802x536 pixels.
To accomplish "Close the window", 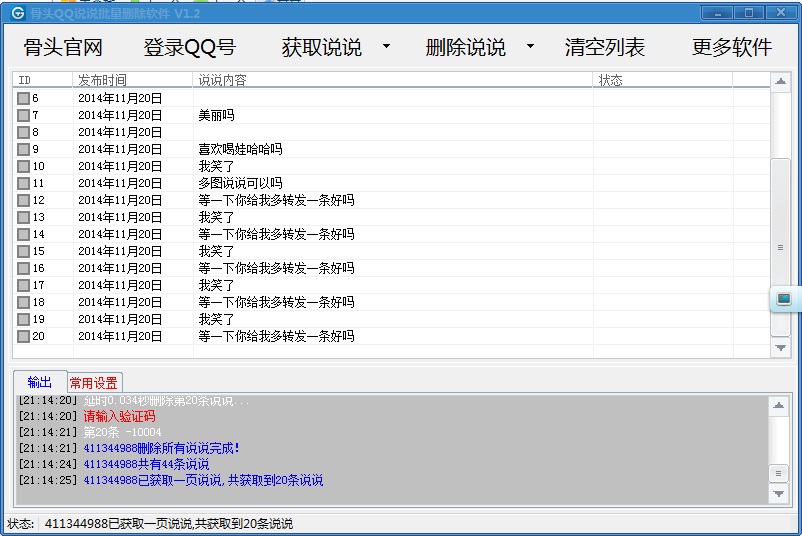I will tap(781, 13).
